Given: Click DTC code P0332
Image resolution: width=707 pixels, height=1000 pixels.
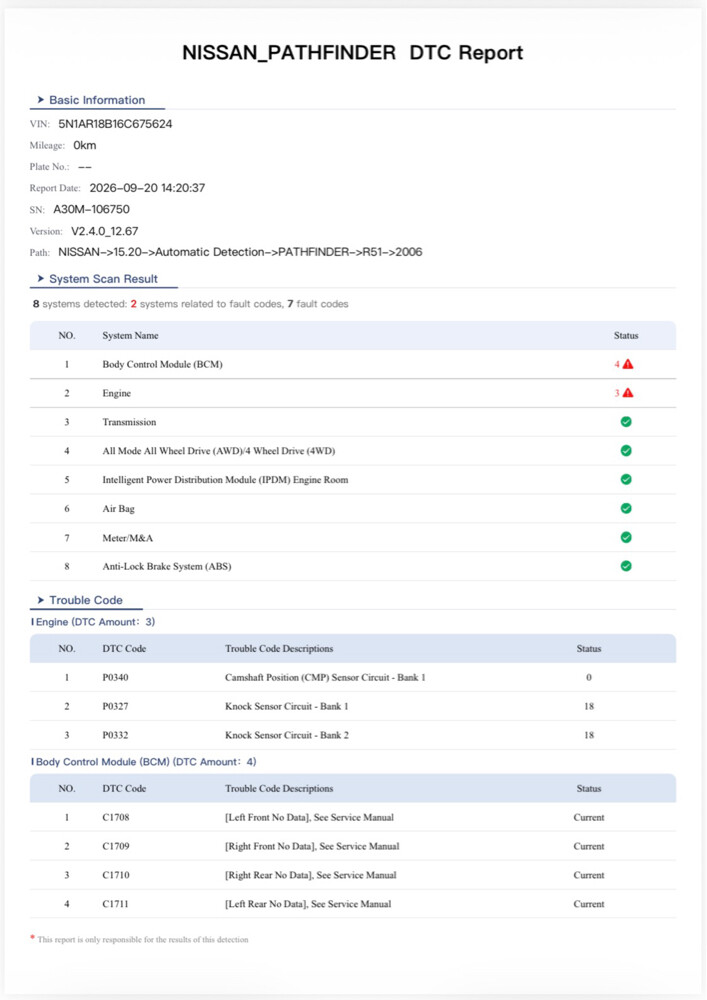Looking at the screenshot, I should tap(115, 735).
